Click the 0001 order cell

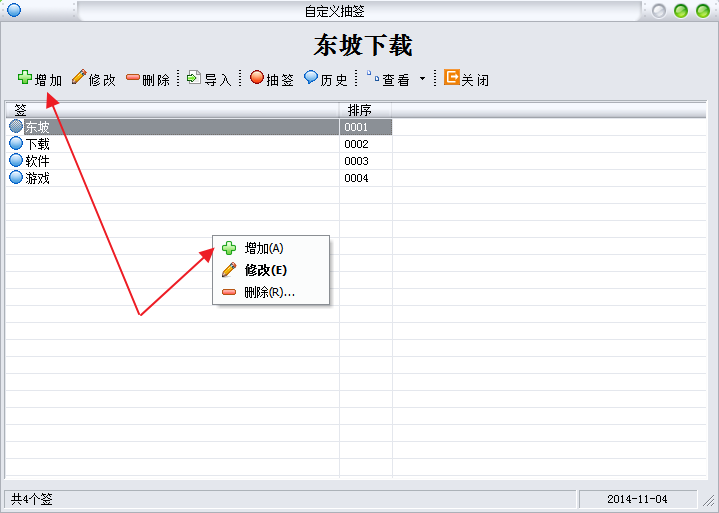pyautogui.click(x=366, y=127)
